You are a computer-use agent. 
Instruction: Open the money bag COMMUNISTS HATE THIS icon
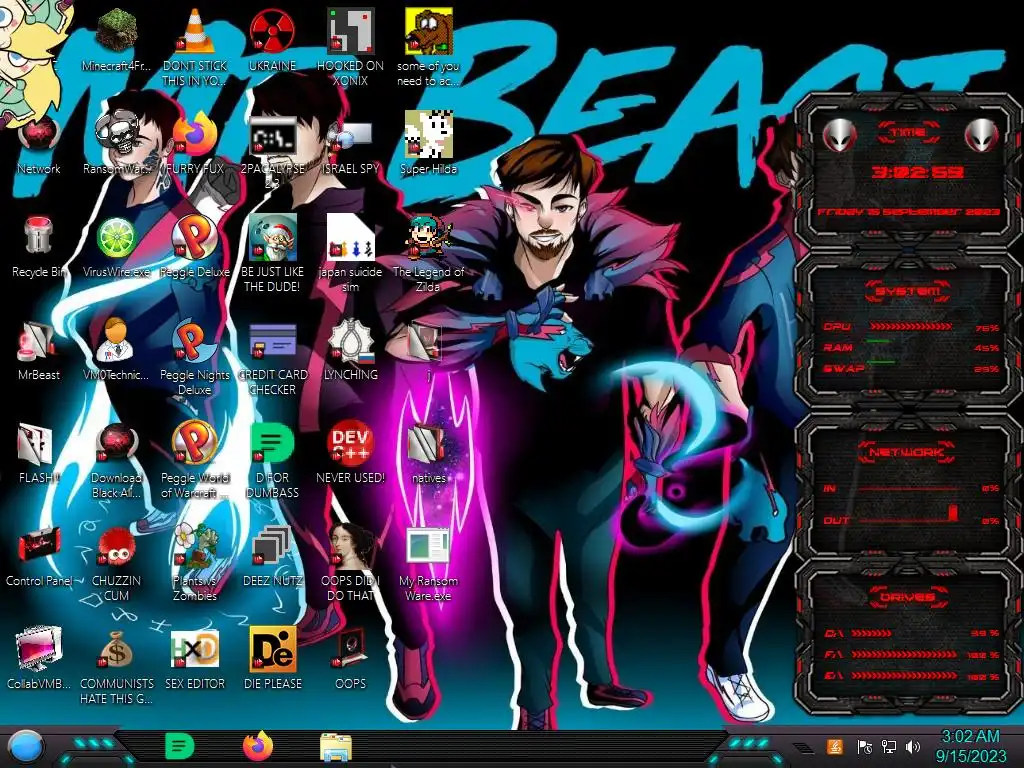coord(117,649)
